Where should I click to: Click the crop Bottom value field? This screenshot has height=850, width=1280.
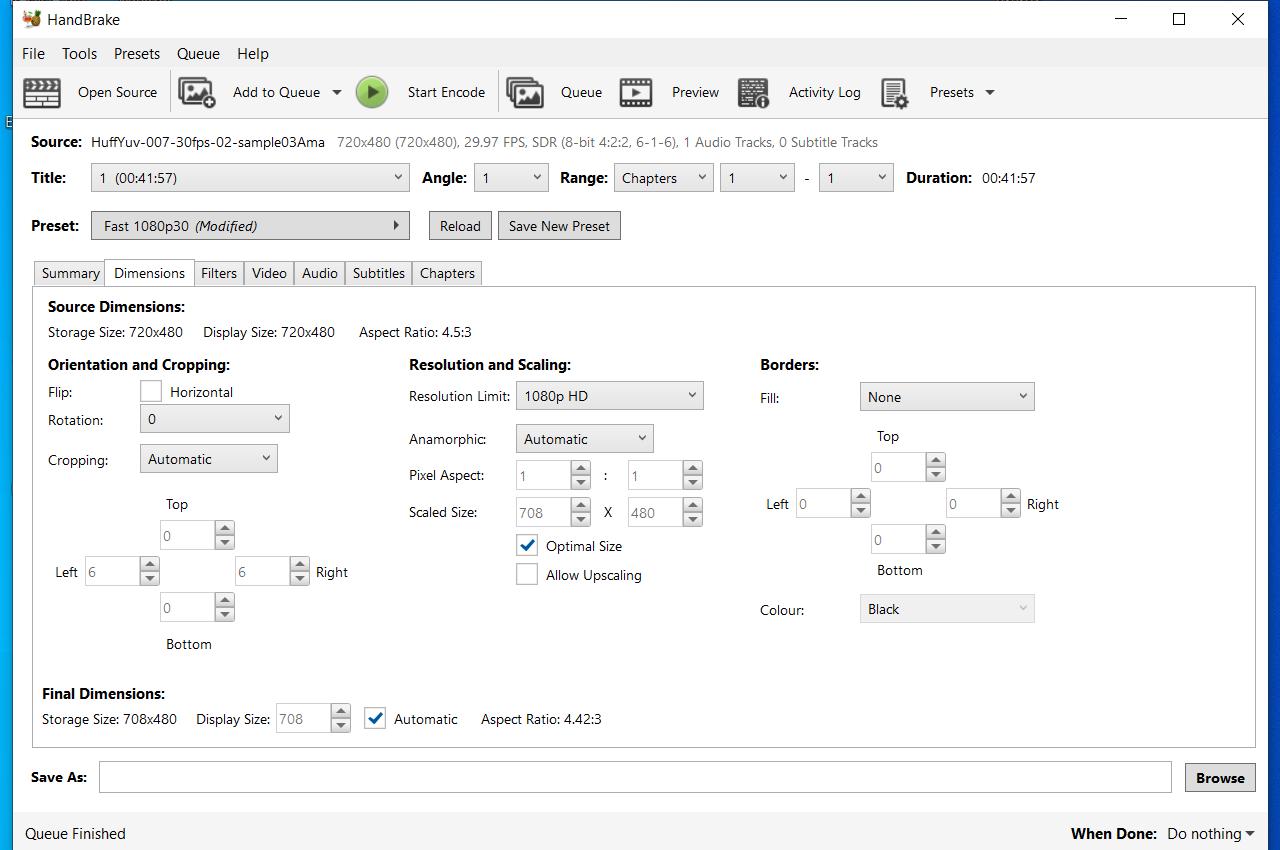coord(187,608)
